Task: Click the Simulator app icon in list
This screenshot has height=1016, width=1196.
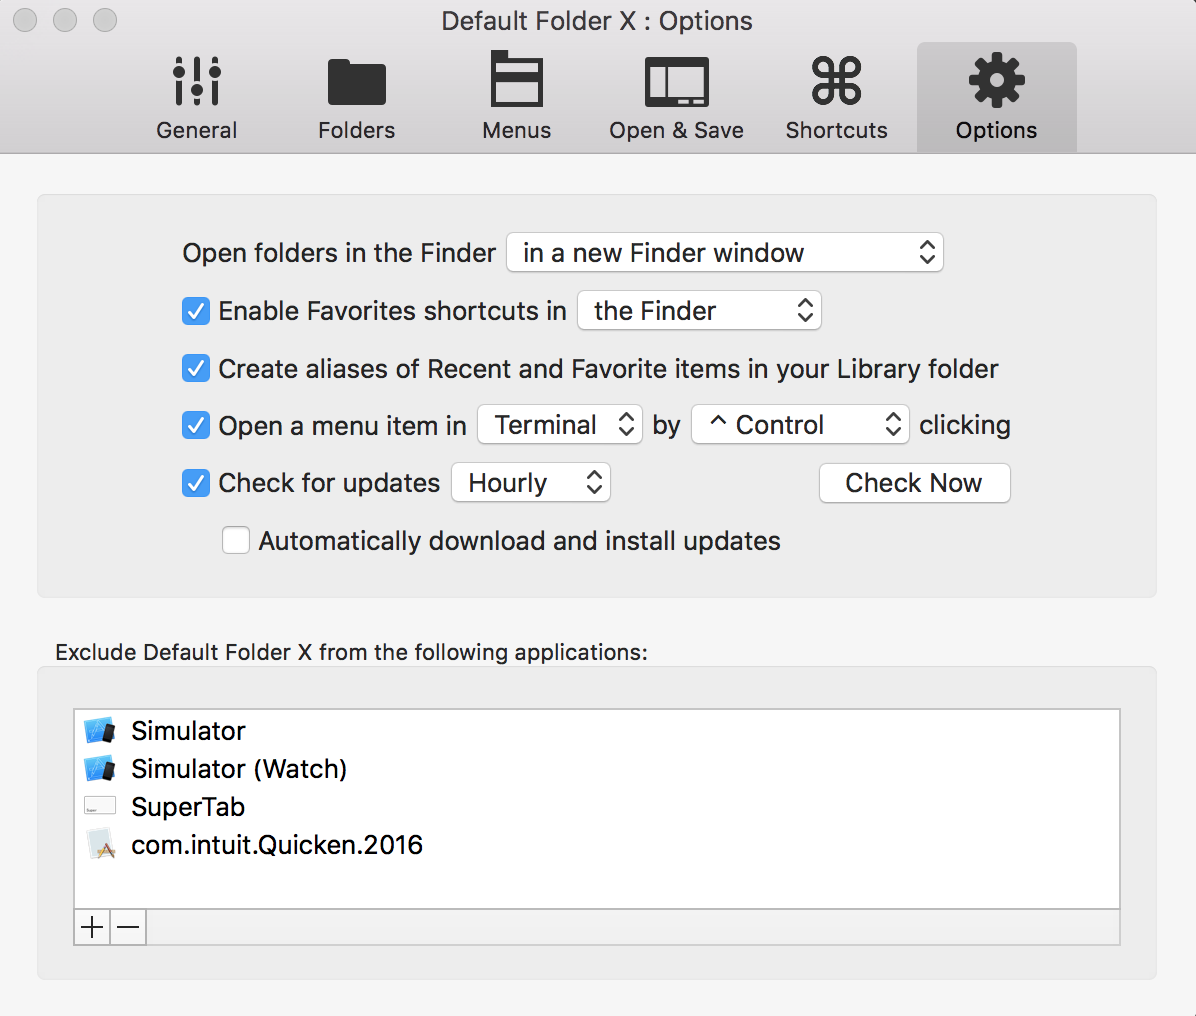Action: click(100, 731)
